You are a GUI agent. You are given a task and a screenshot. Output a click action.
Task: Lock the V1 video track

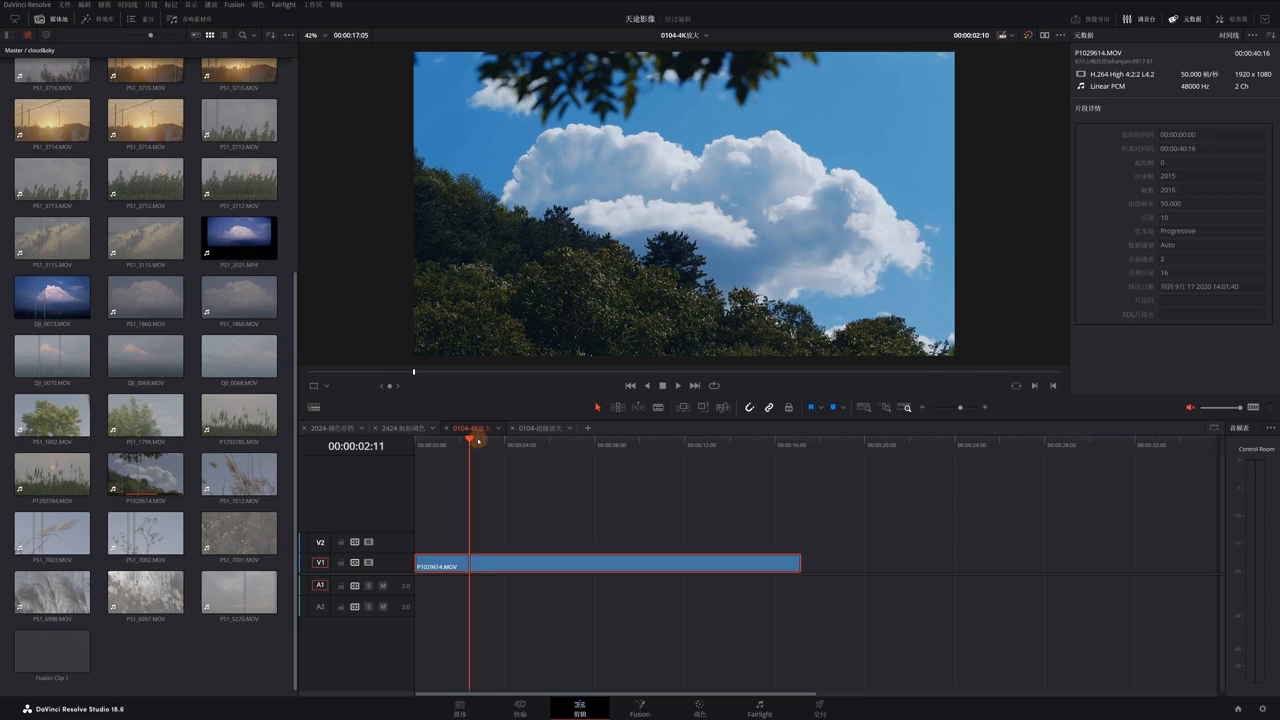(341, 563)
